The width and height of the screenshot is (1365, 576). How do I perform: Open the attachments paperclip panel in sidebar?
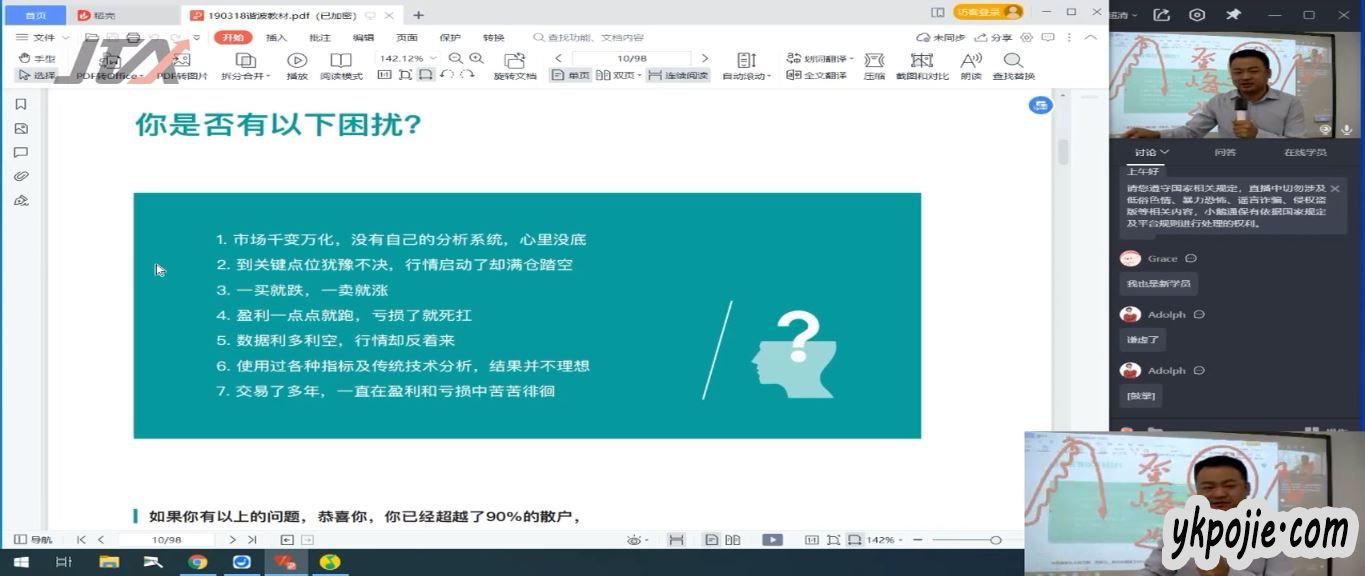21,176
